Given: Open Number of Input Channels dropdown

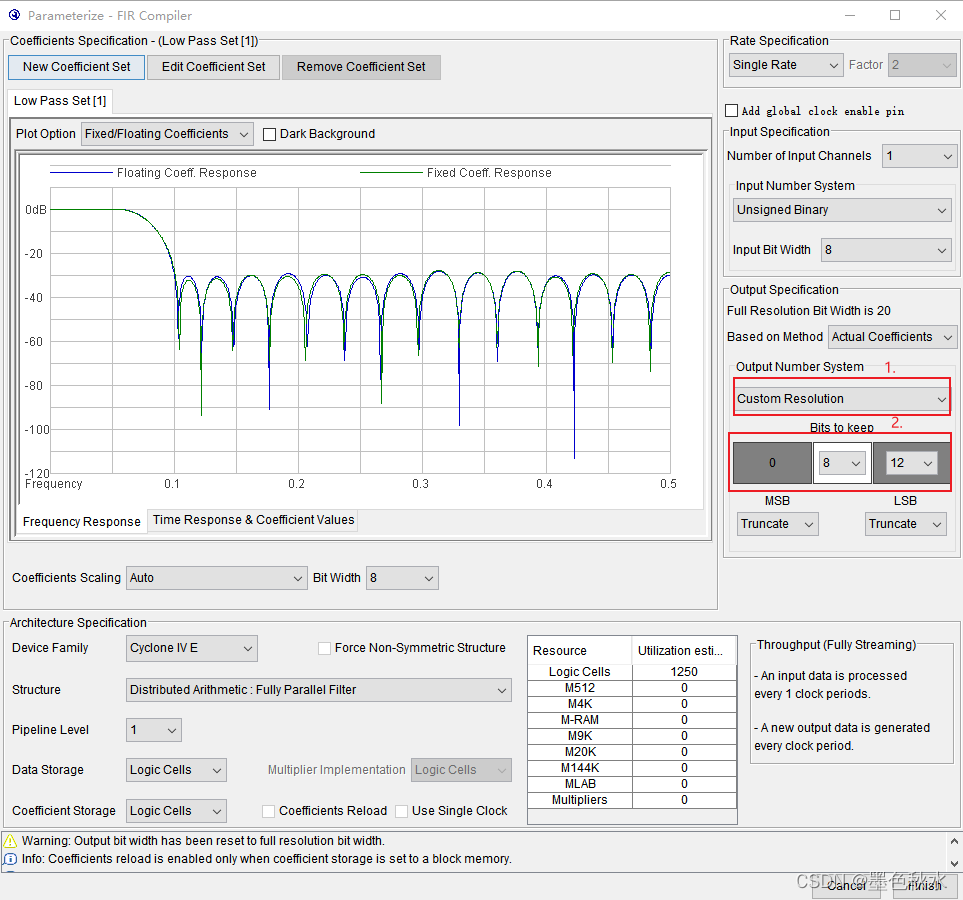Looking at the screenshot, I should point(919,156).
